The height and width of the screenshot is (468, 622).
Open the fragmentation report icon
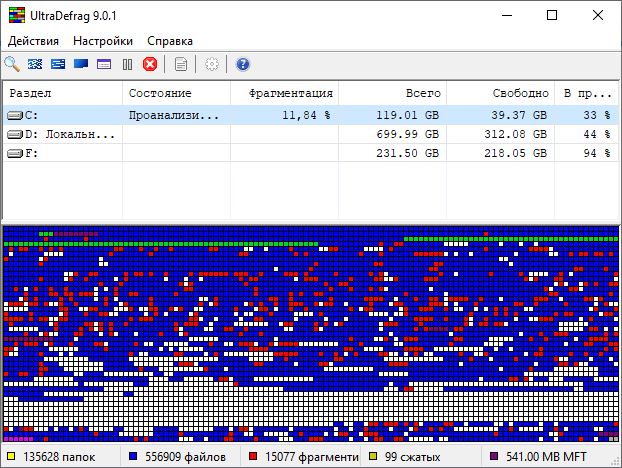181,65
